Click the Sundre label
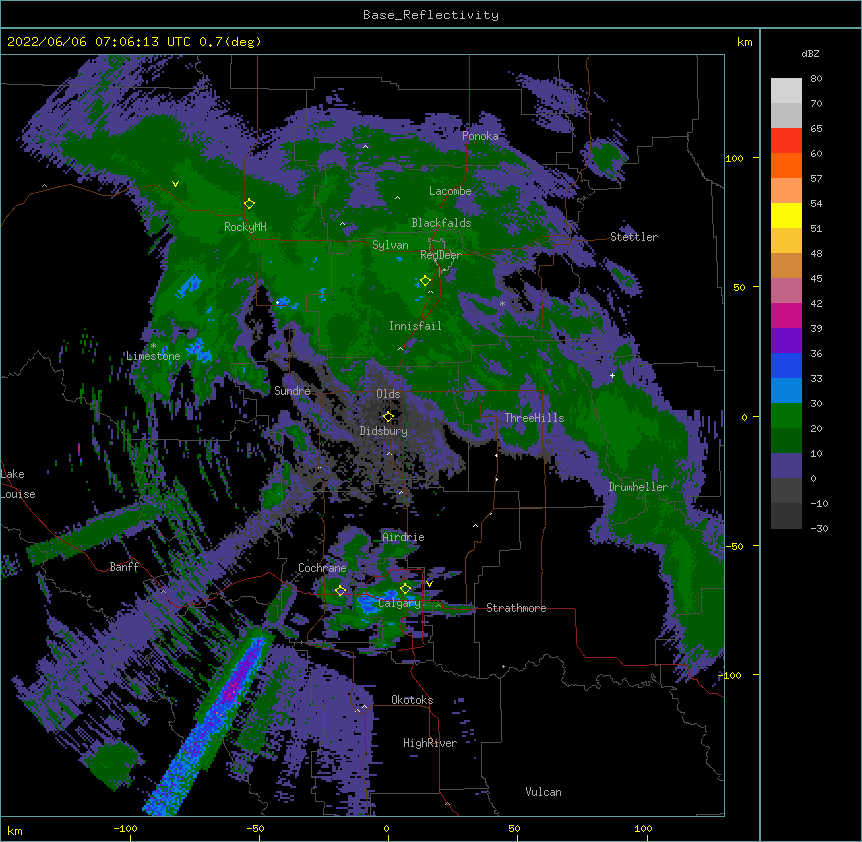862x842 pixels. click(292, 391)
